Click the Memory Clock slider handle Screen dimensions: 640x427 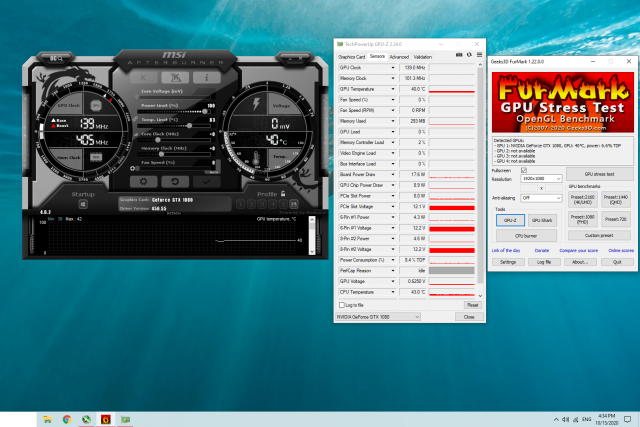coord(162,154)
